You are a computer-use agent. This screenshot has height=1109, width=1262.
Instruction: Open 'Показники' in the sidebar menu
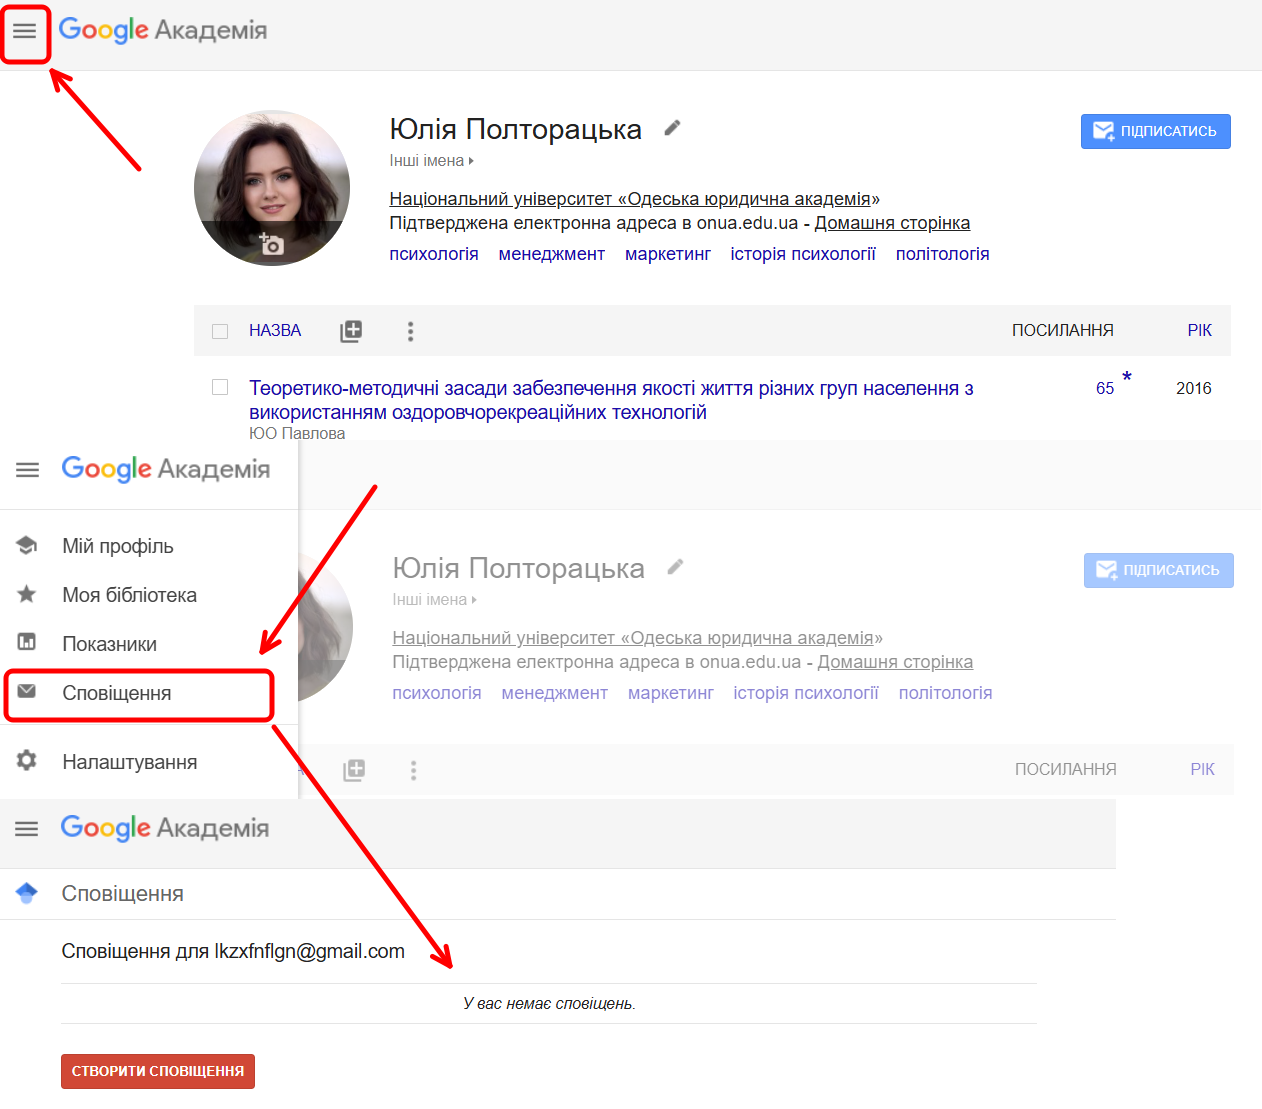pos(110,644)
